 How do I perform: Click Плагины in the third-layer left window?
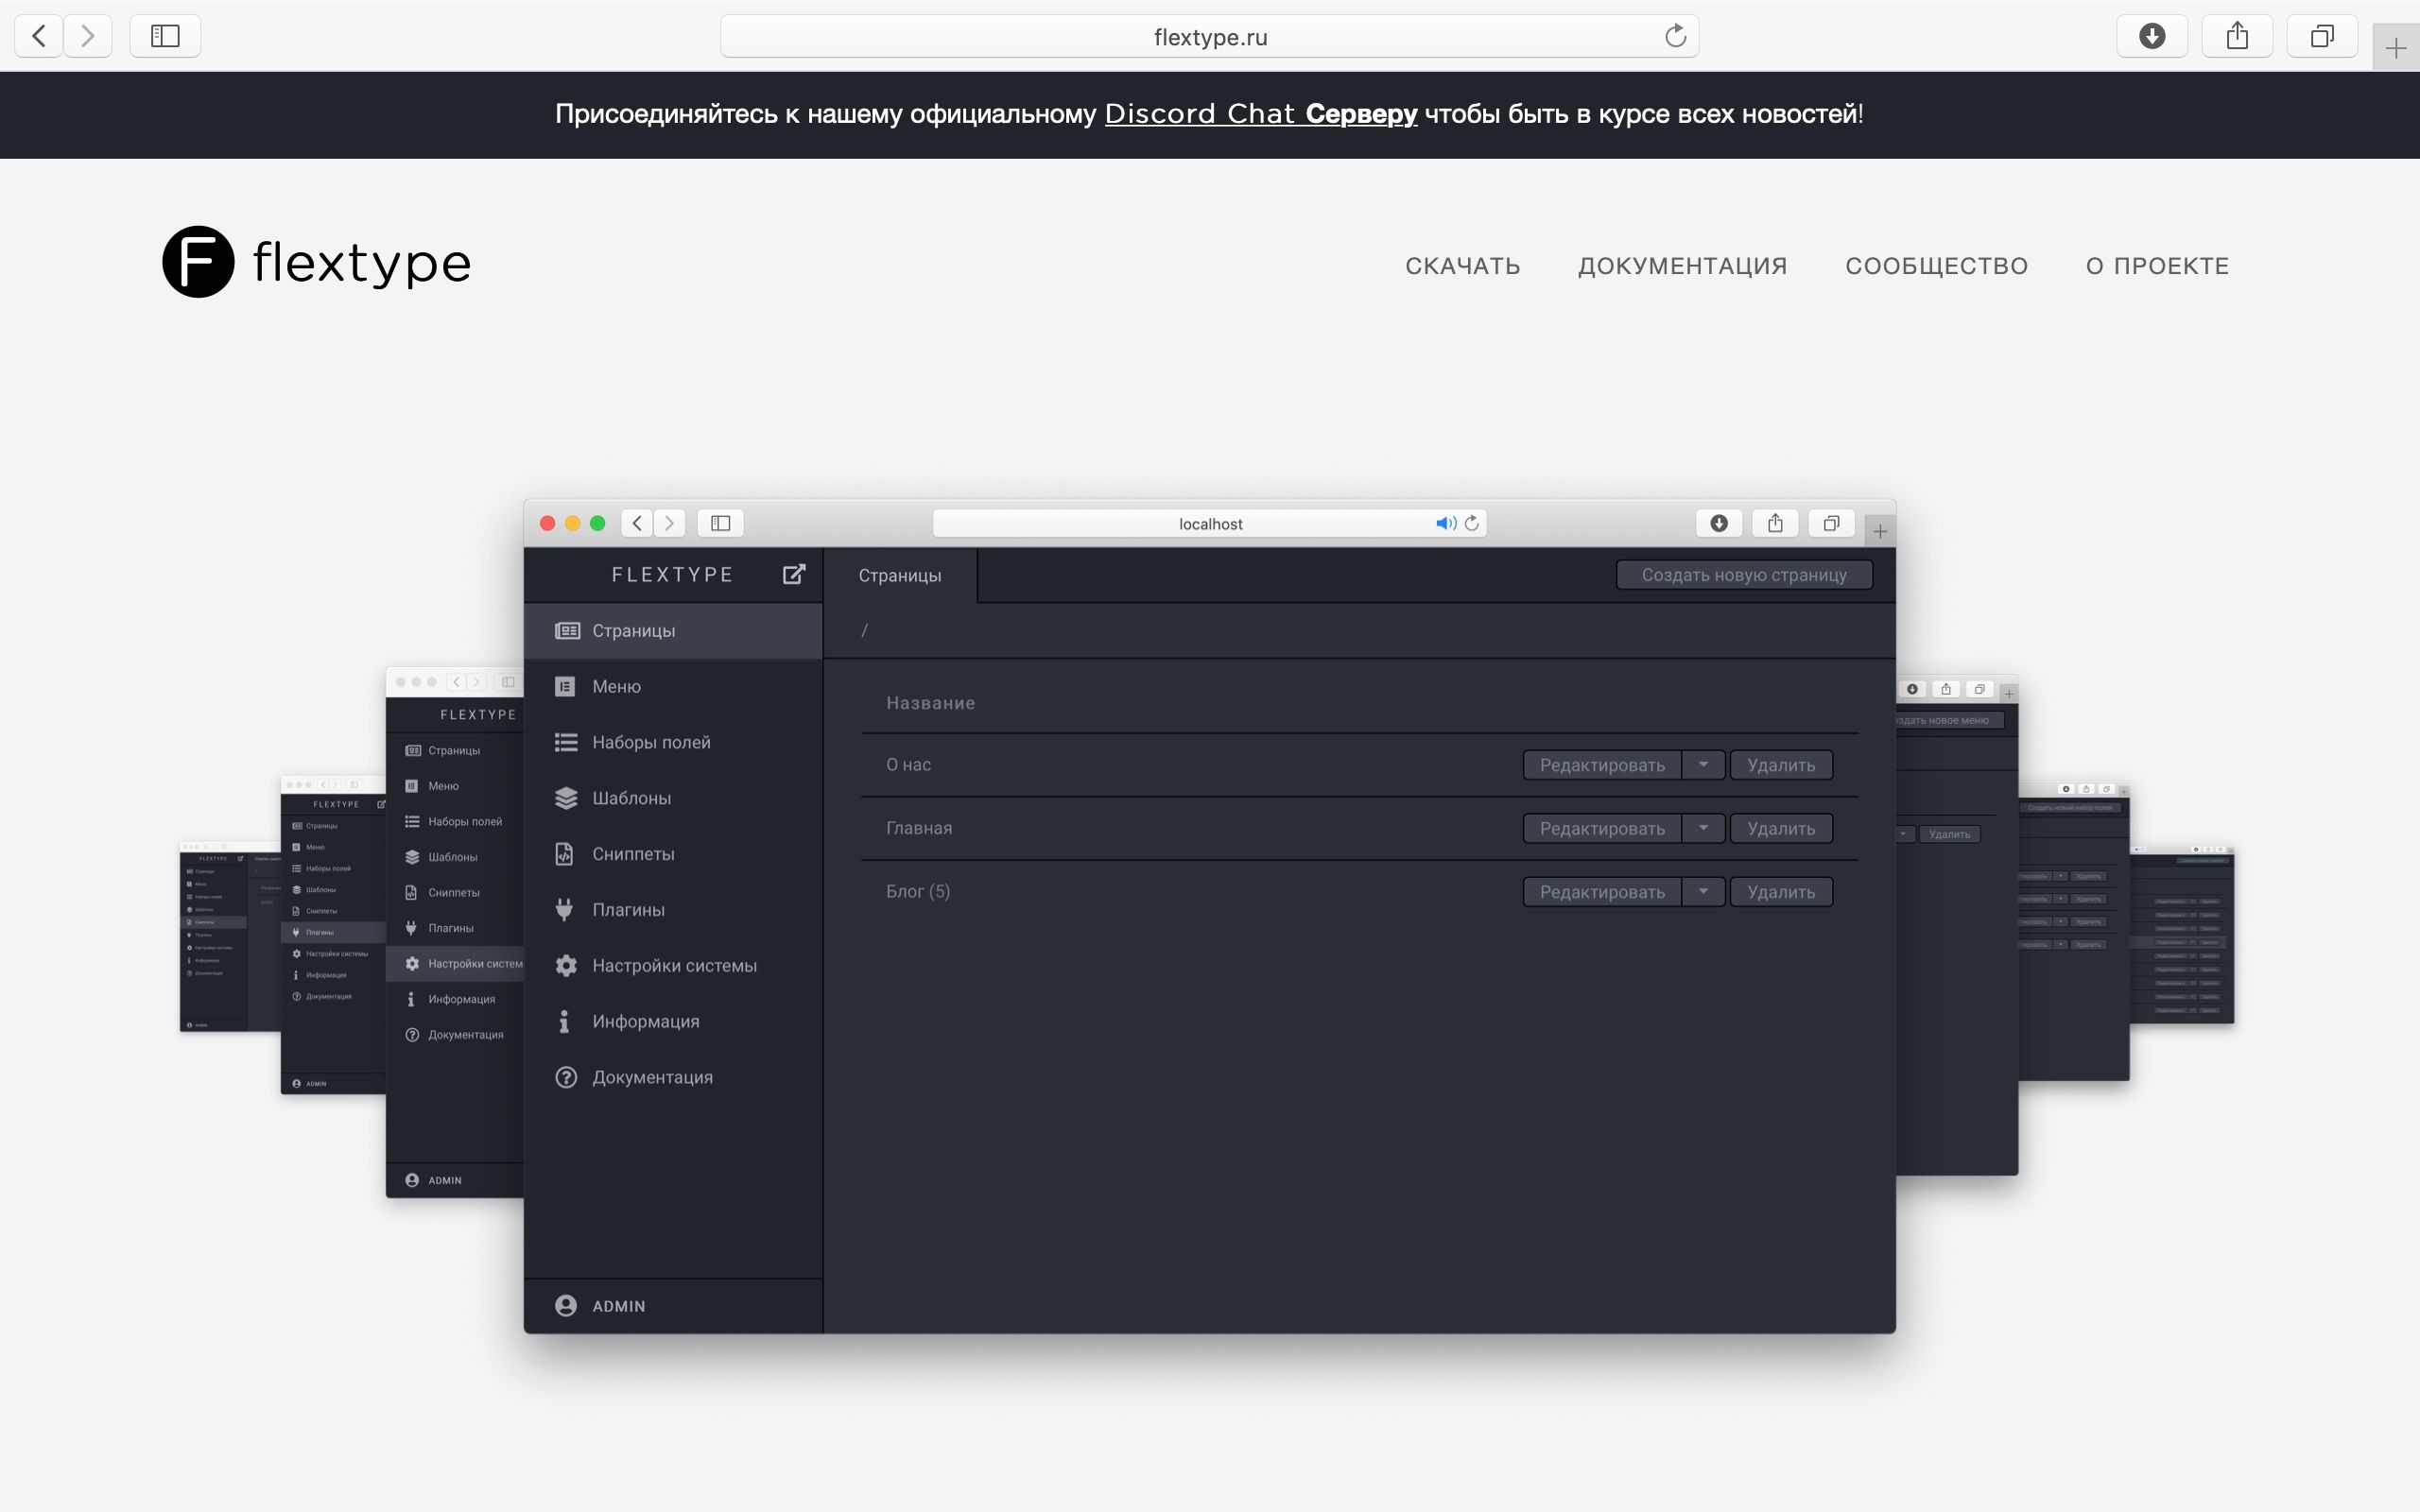(x=333, y=932)
